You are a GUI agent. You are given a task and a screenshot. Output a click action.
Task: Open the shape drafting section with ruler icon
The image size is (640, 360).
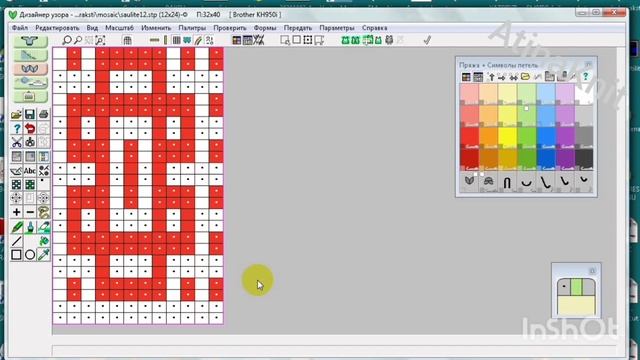pyautogui.click(x=30, y=55)
